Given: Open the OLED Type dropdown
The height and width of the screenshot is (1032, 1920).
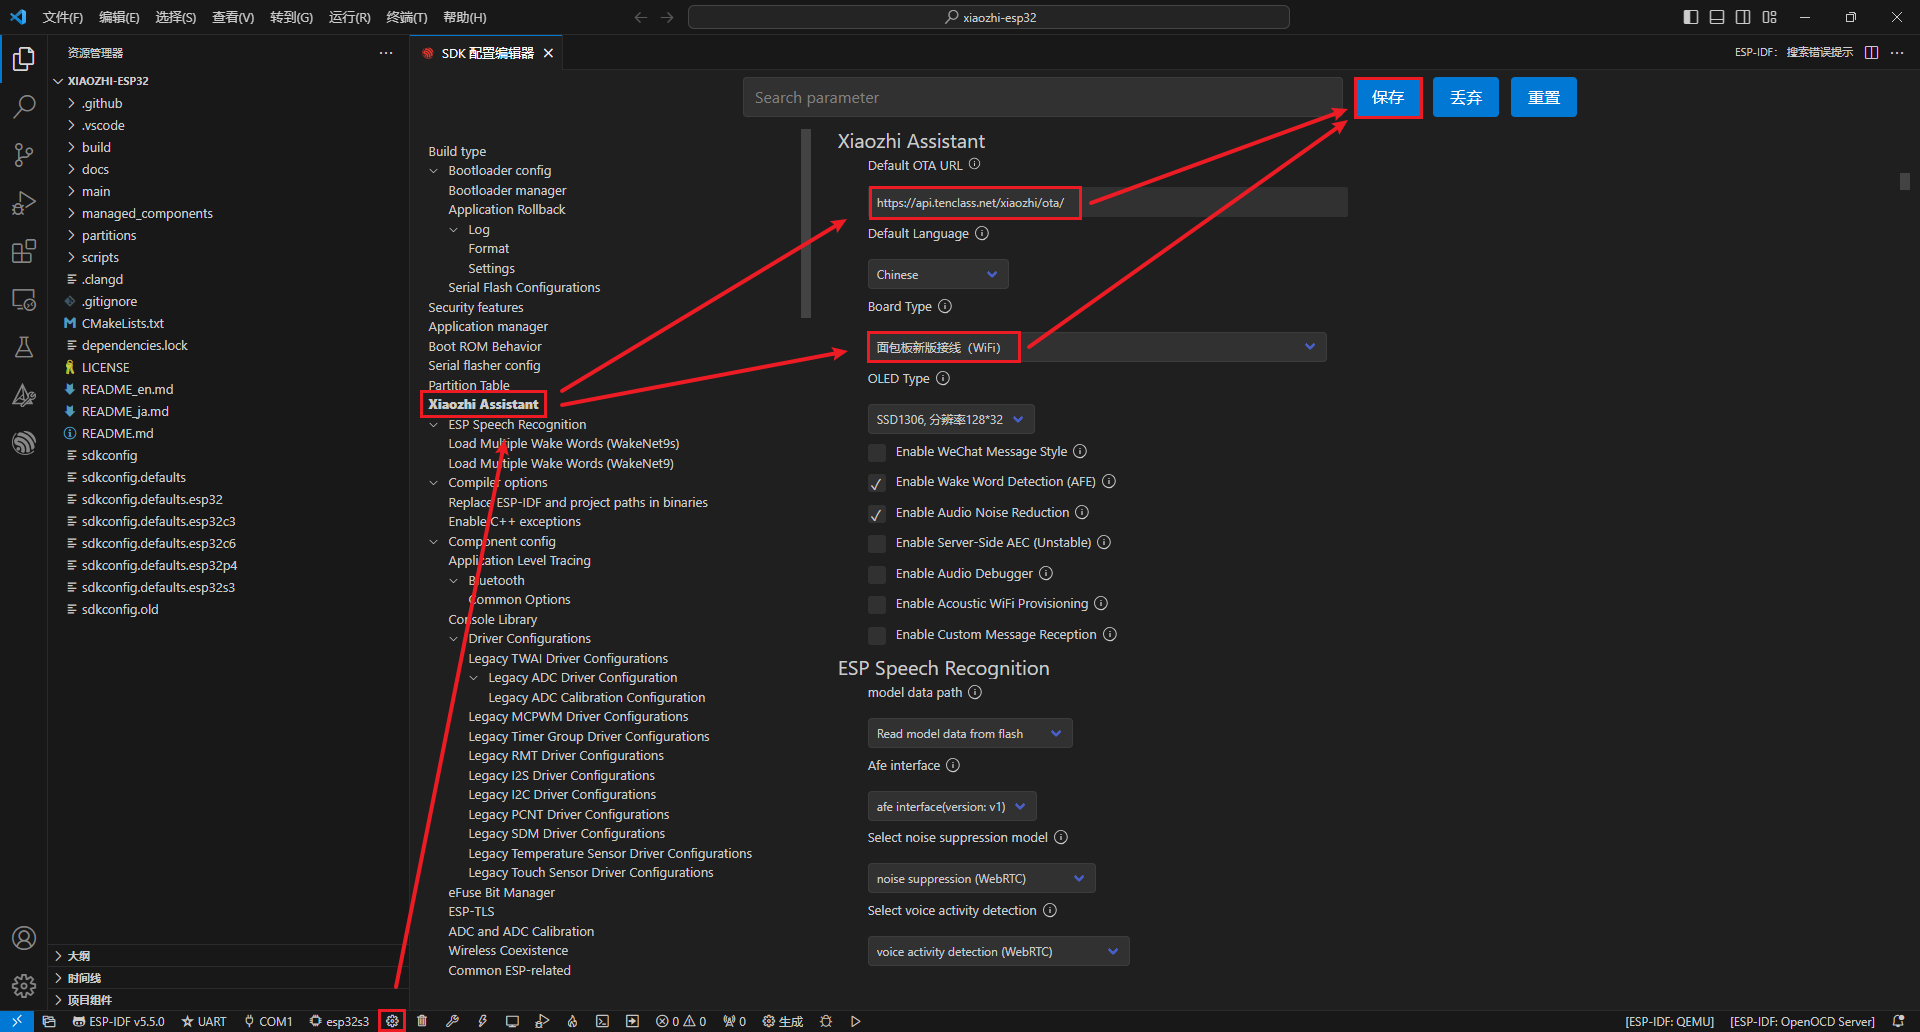Looking at the screenshot, I should (x=950, y=420).
